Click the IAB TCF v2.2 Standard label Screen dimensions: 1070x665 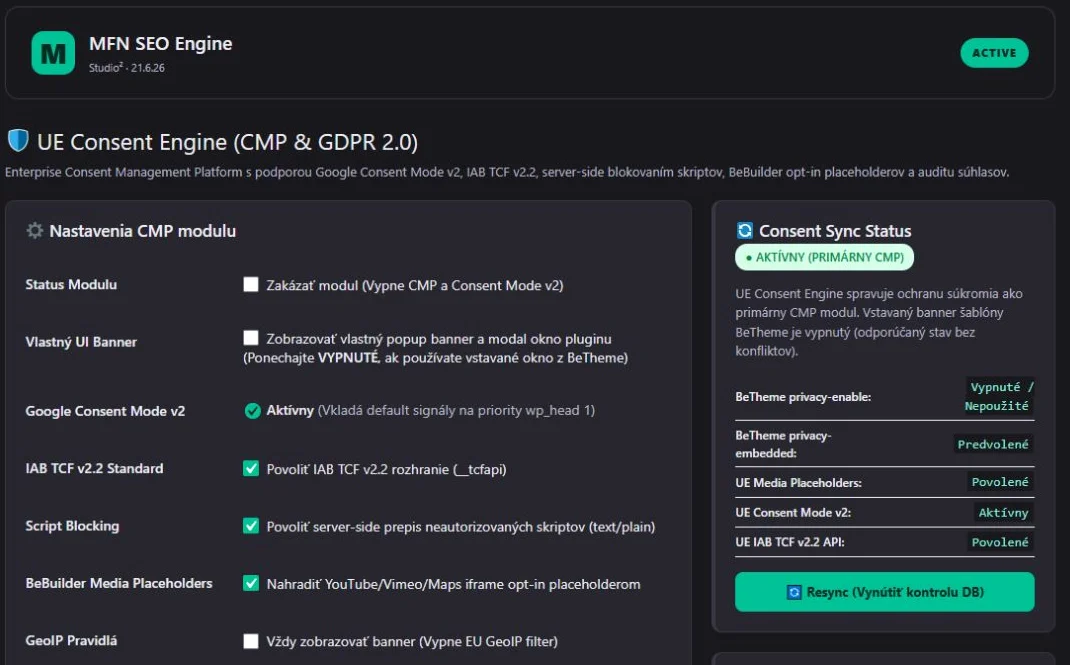click(x=94, y=469)
